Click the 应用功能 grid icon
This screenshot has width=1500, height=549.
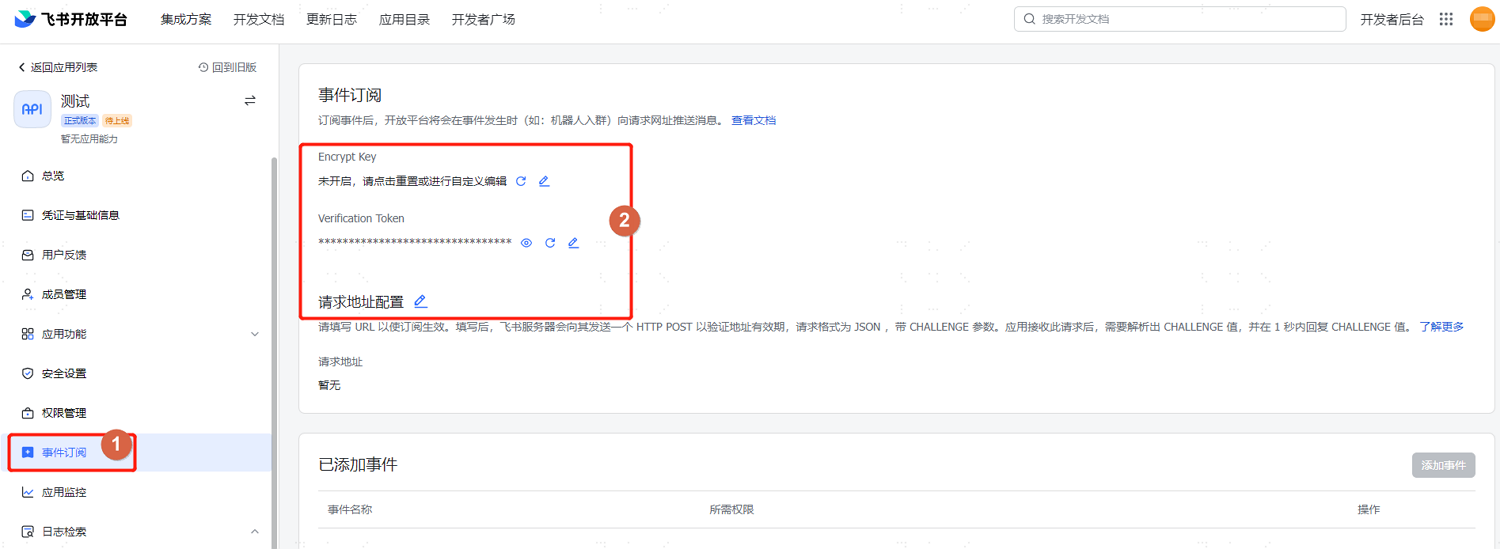[28, 334]
